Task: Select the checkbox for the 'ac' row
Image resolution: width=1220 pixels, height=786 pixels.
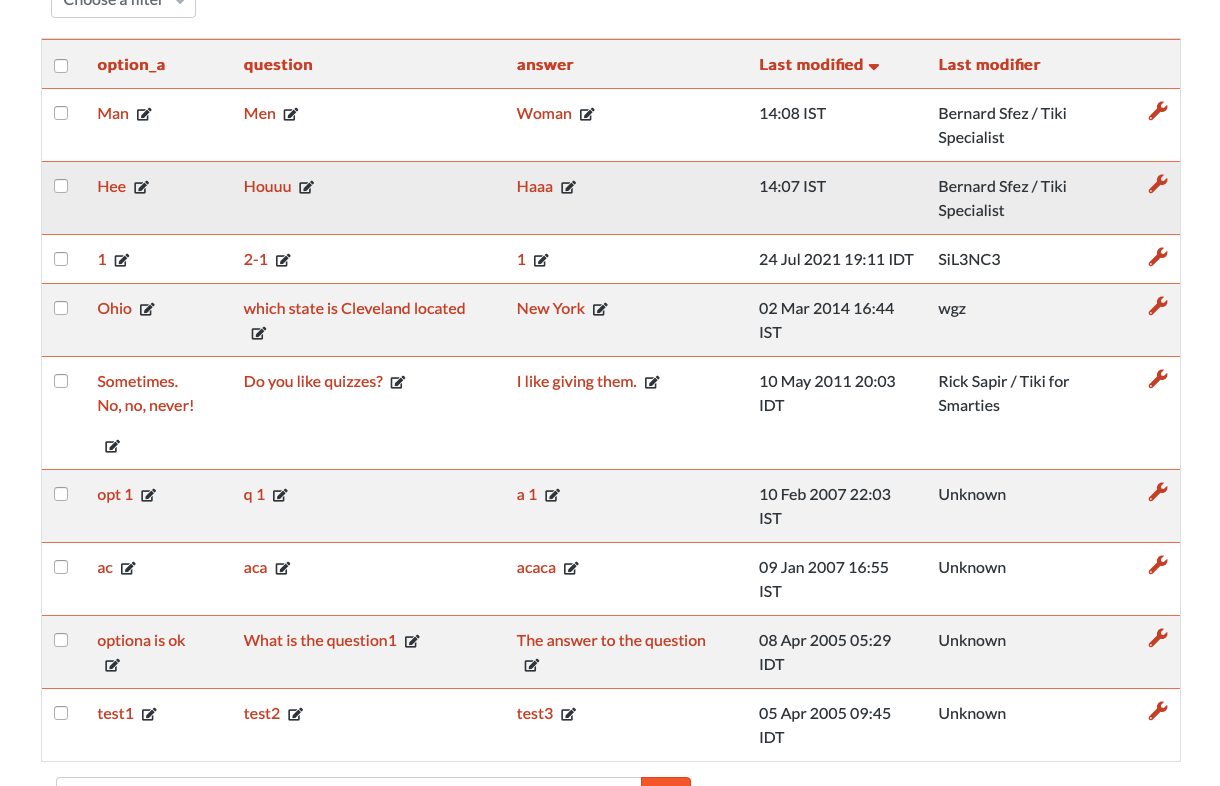Action: coord(61,567)
